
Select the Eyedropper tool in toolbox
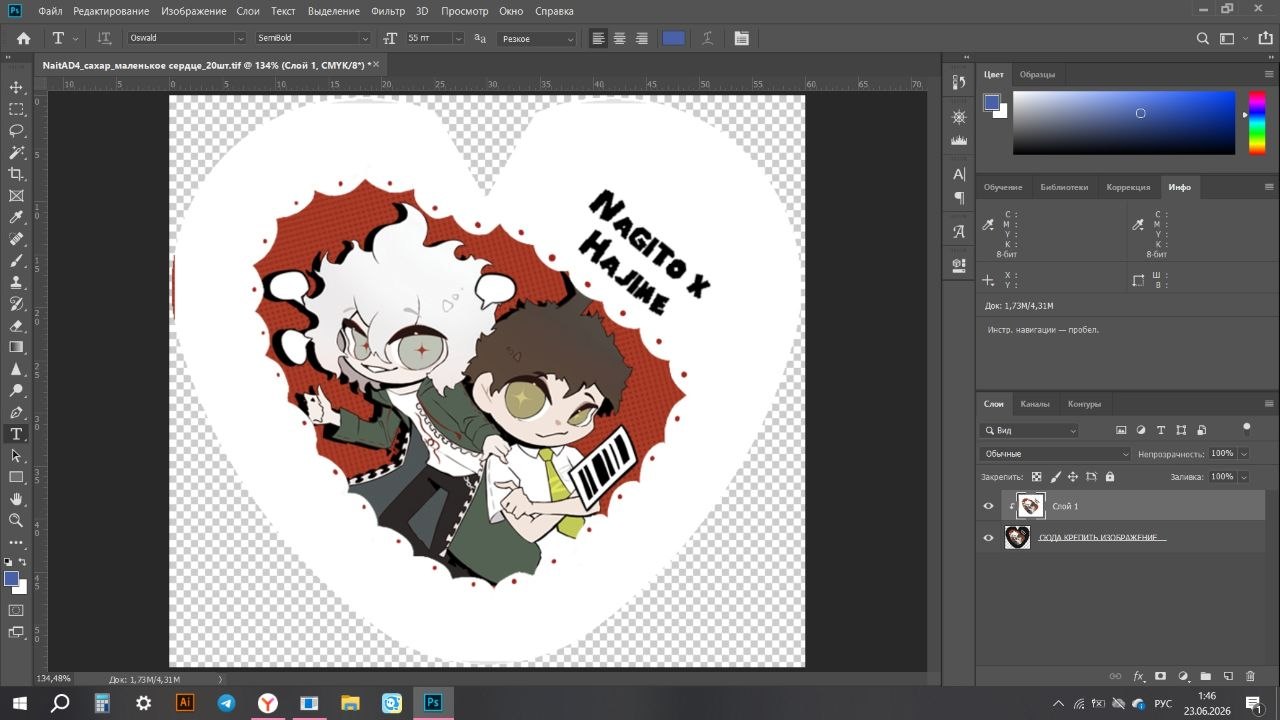(16, 217)
